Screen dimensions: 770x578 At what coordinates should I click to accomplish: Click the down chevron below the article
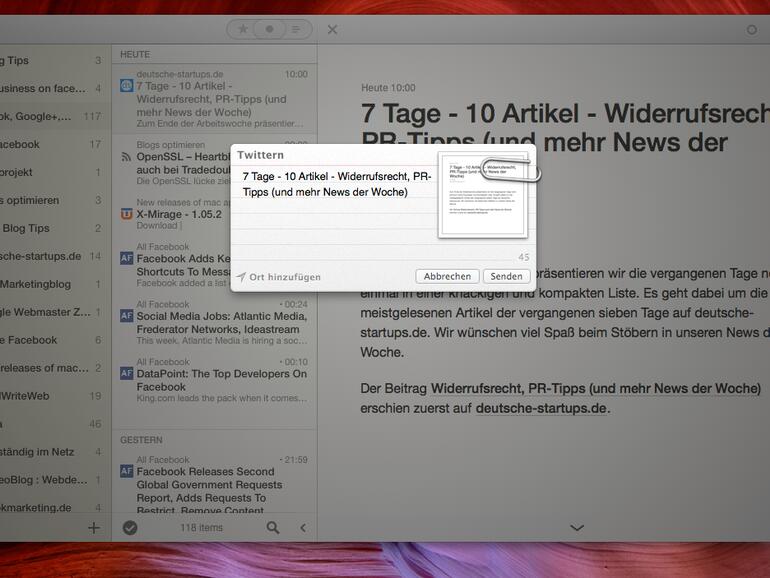tap(577, 527)
